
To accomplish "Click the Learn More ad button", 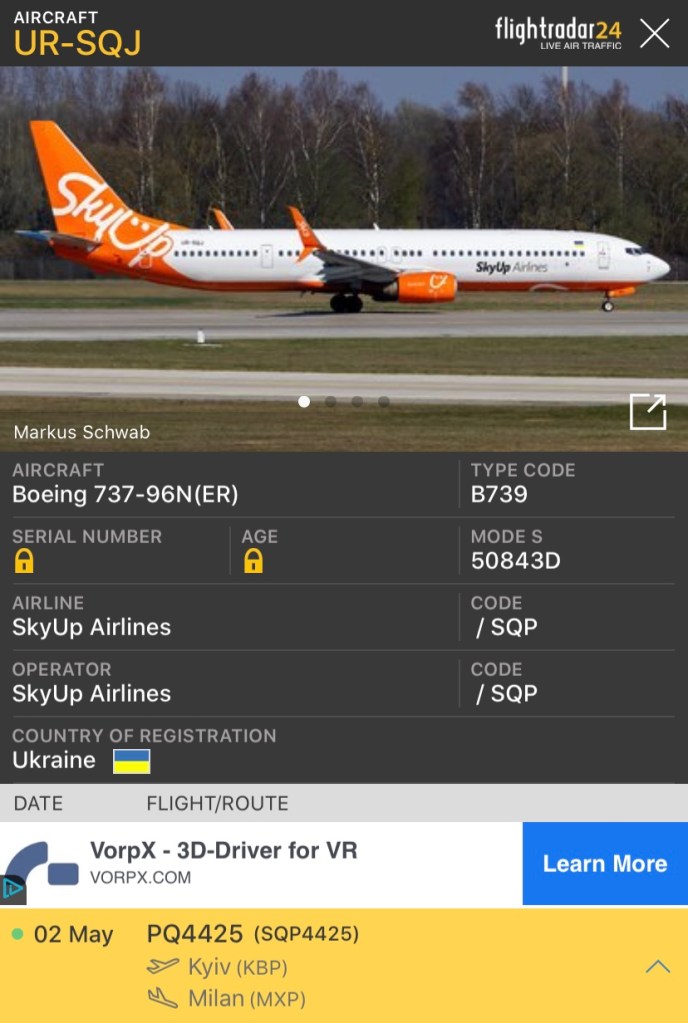I will tap(605, 863).
